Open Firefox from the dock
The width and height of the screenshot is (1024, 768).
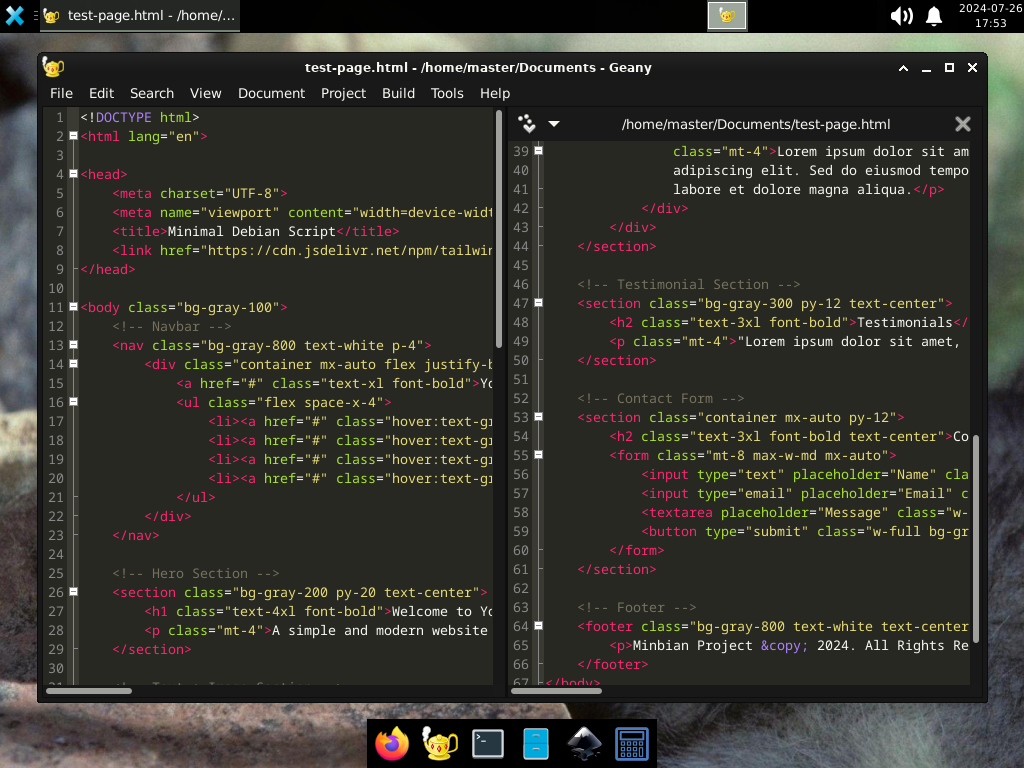[391, 743]
